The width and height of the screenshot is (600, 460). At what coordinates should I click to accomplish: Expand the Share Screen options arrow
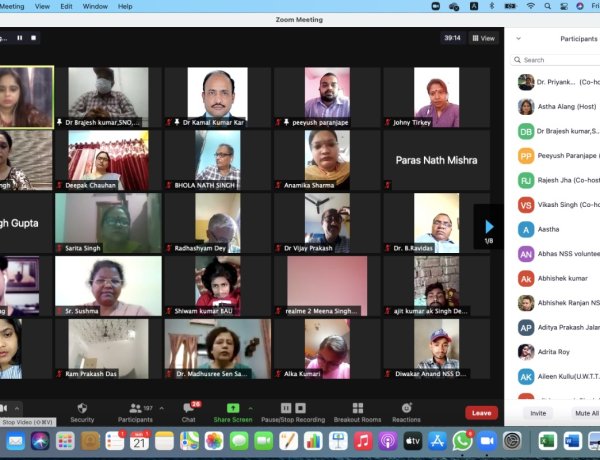pos(250,408)
